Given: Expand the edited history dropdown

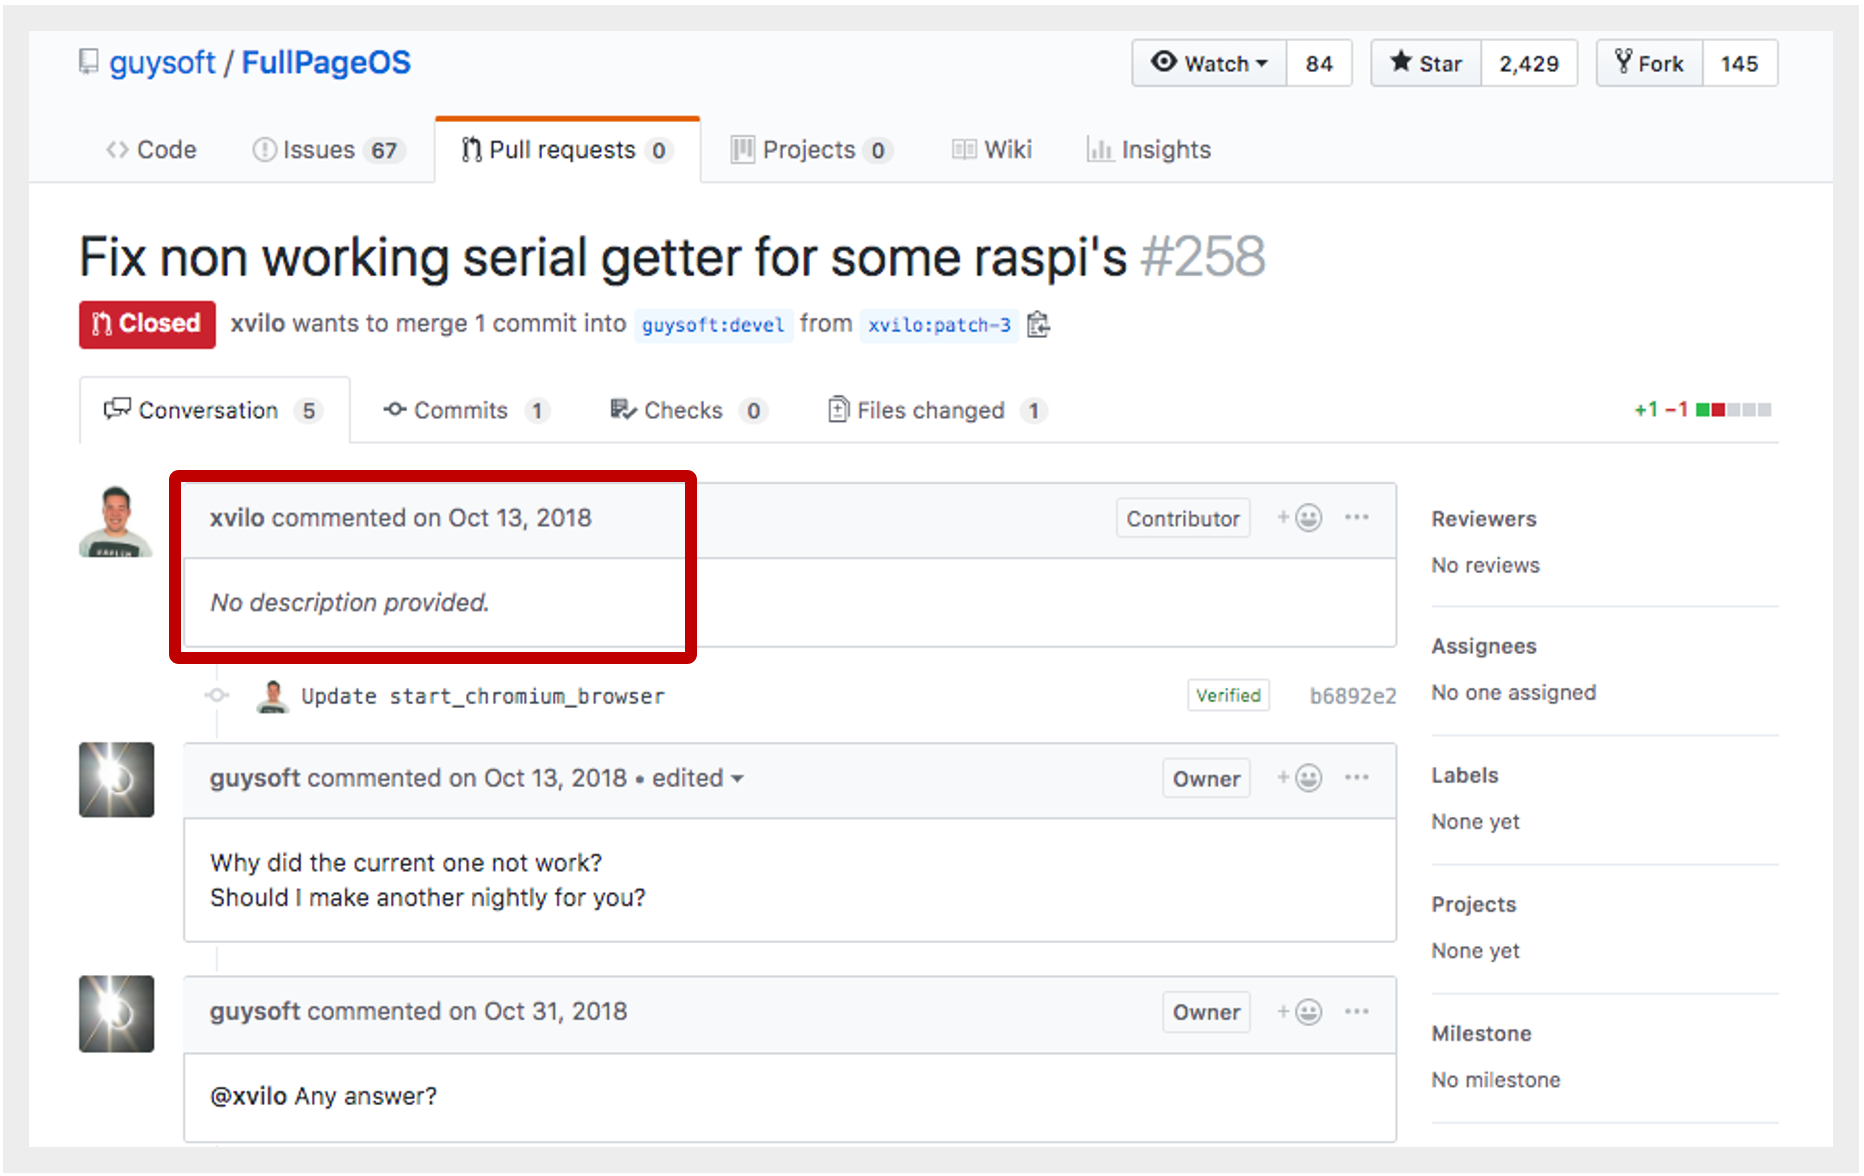Looking at the screenshot, I should click(698, 778).
